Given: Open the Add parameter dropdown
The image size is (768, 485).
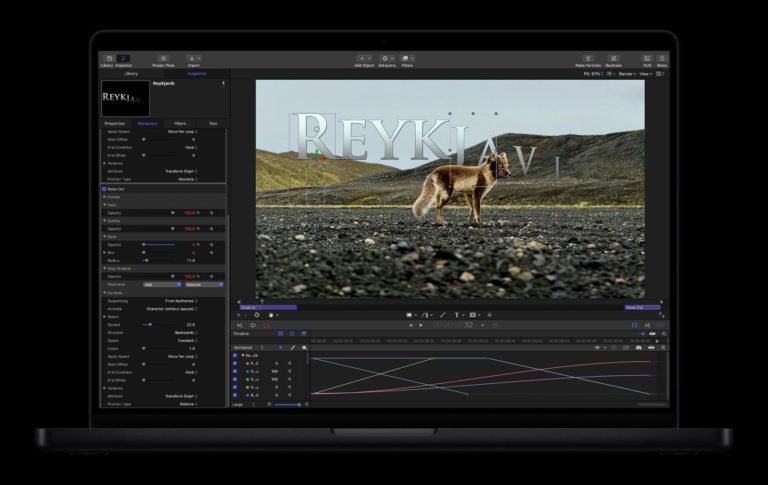Looking at the screenshot, I should point(162,285).
